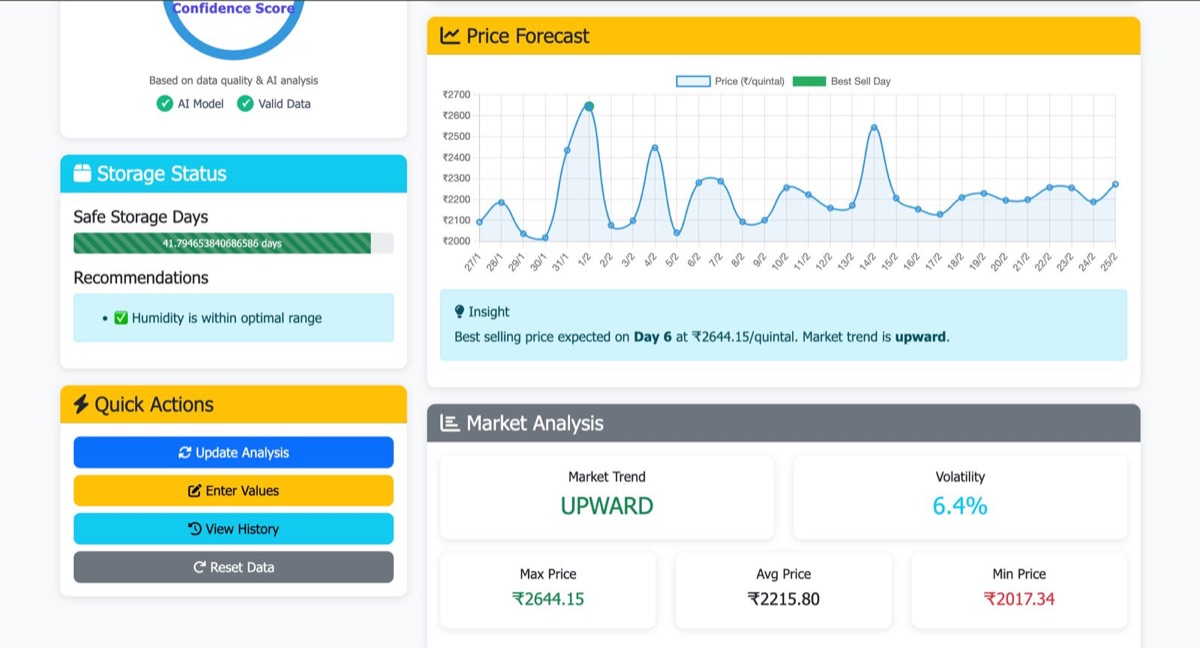Click the highlighted best sell point on 1/2
Viewport: 1200px width, 648px height.
tap(589, 106)
